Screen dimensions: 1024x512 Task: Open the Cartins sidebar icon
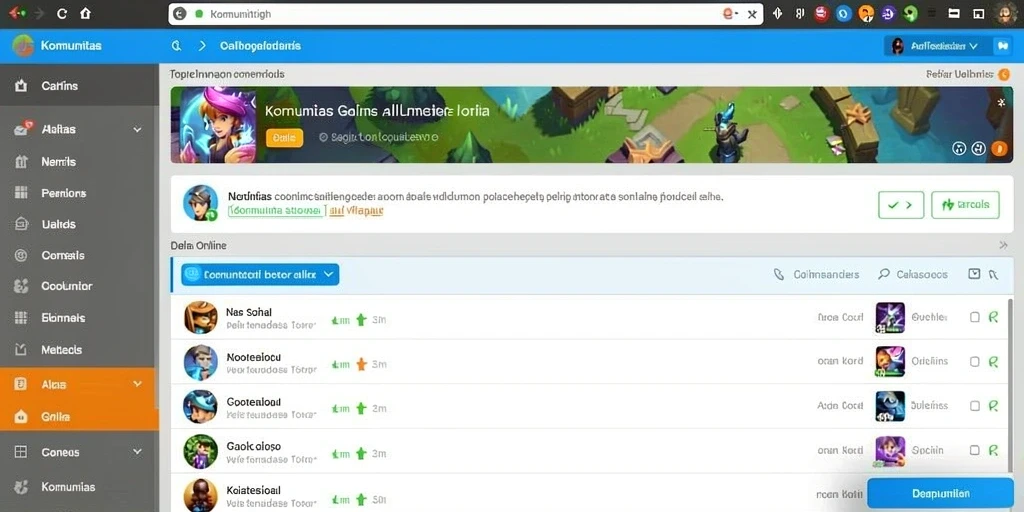click(x=21, y=86)
